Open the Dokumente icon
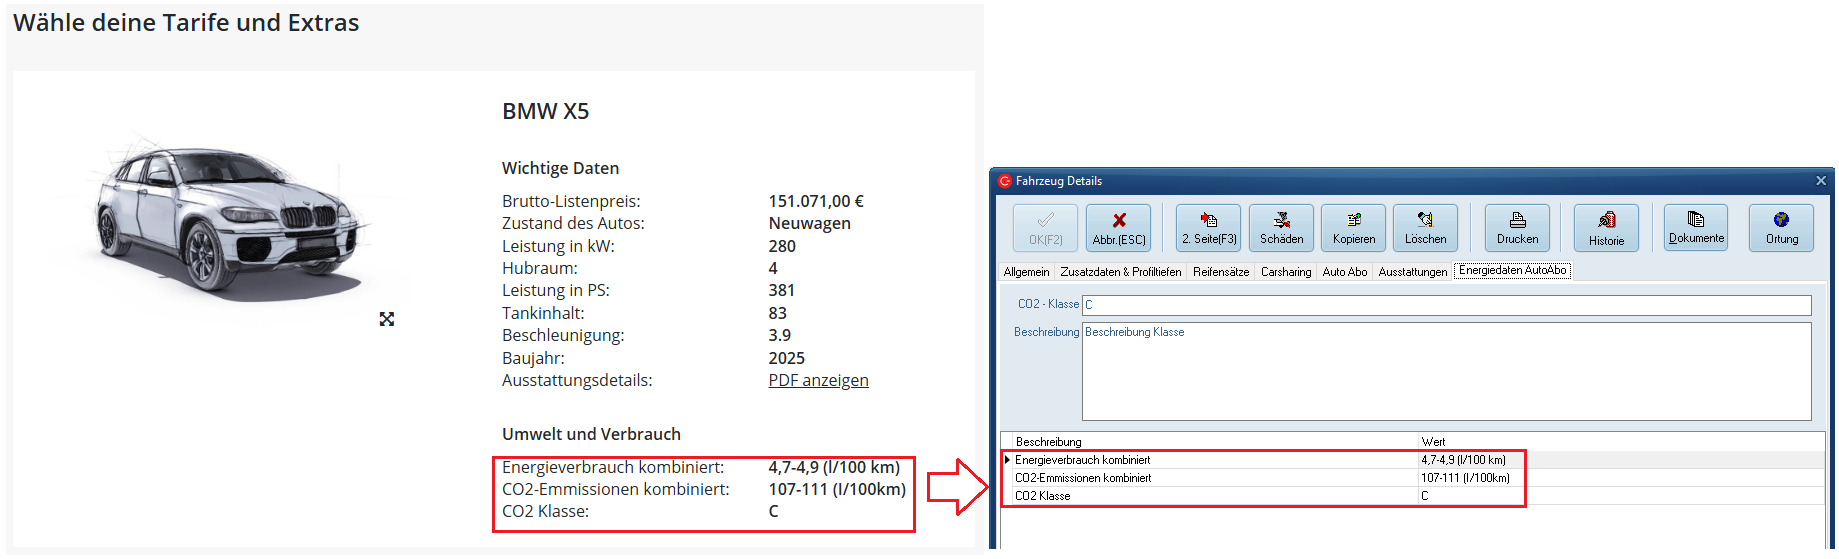Image resolution: width=1839 pixels, height=559 pixels. pyautogui.click(x=1696, y=228)
